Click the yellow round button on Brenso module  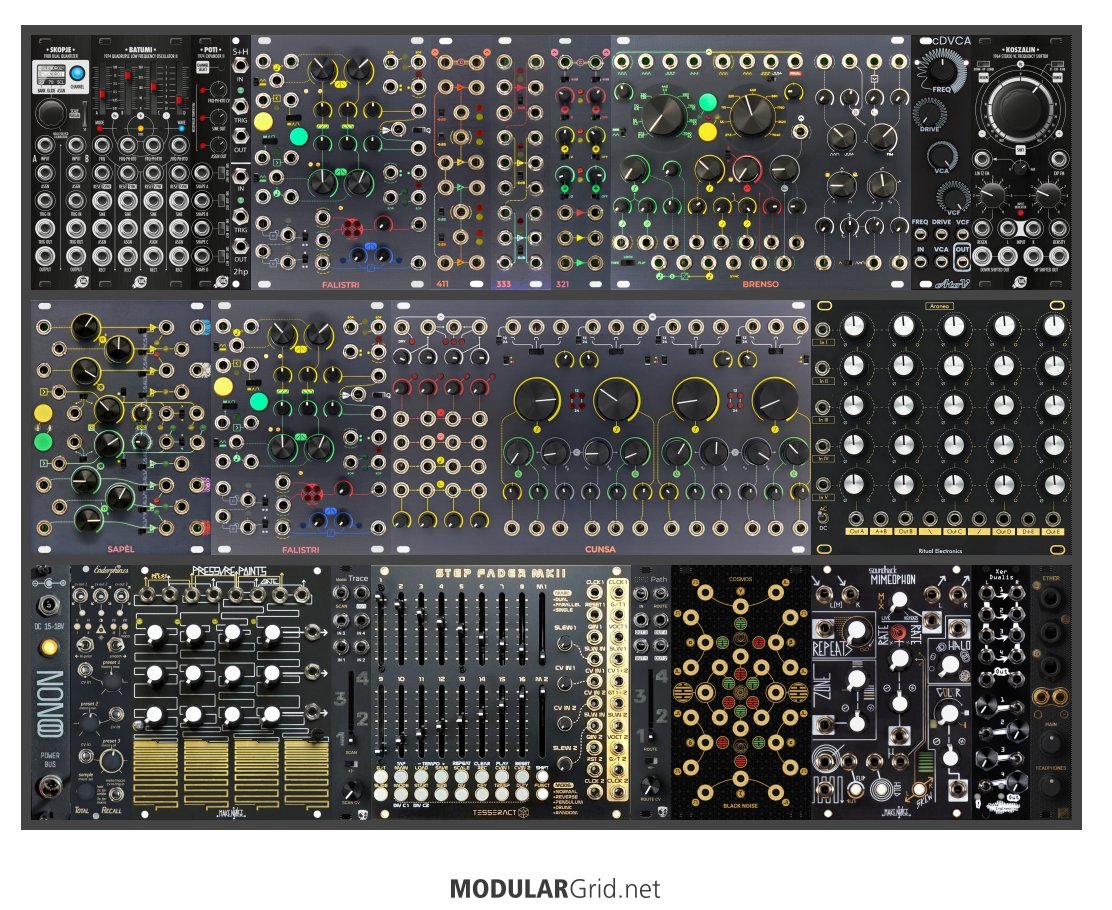707,132
